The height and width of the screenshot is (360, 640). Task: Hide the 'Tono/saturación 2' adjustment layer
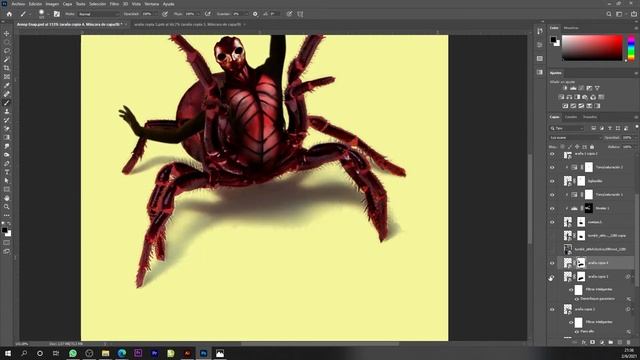click(x=552, y=167)
